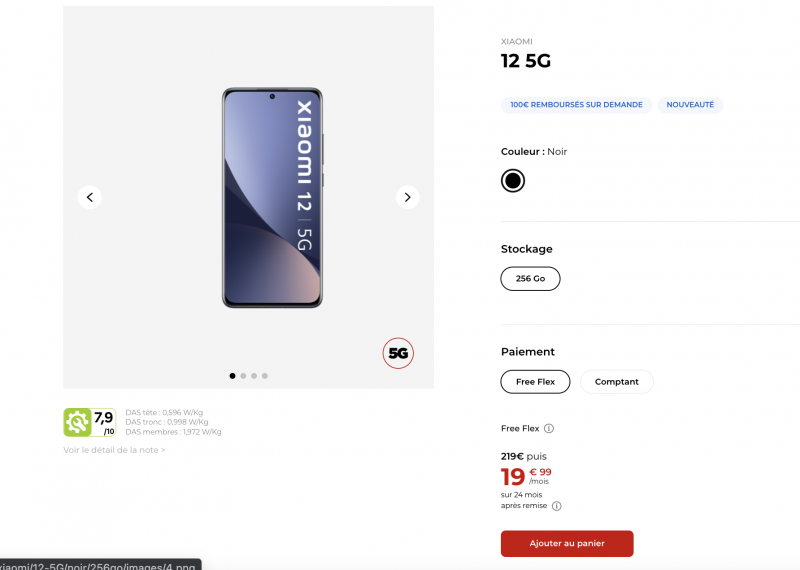The width and height of the screenshot is (800, 570).
Task: Click the previous image arrow
Action: [x=90, y=197]
